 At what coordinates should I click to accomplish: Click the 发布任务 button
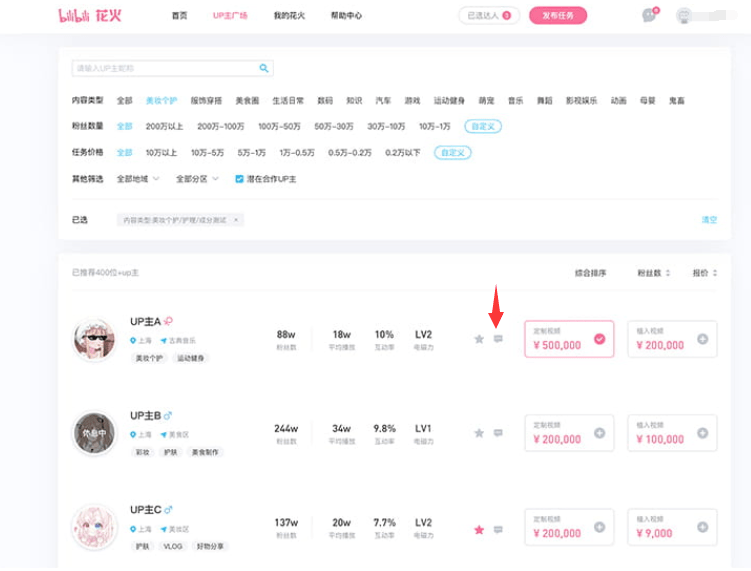point(558,16)
